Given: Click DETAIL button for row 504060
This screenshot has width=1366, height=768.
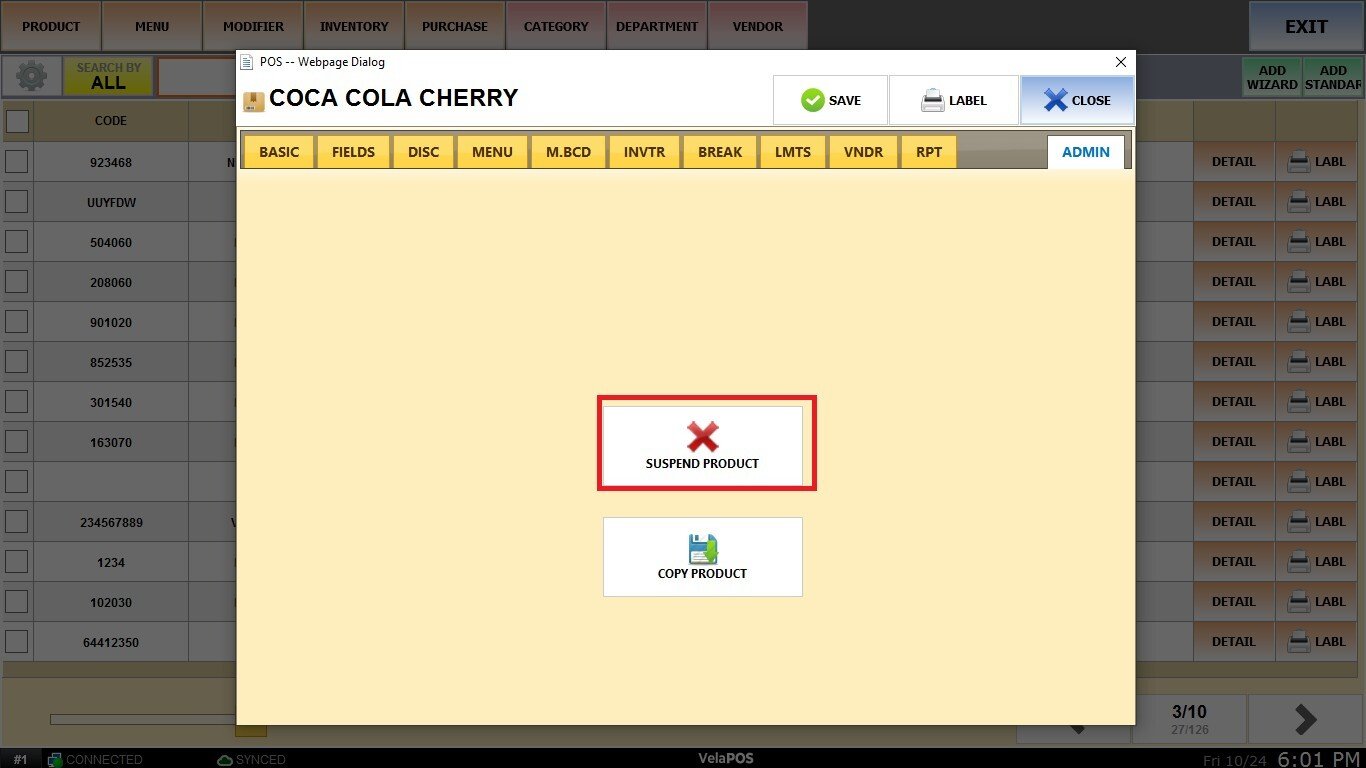Looking at the screenshot, I should [x=1233, y=242].
